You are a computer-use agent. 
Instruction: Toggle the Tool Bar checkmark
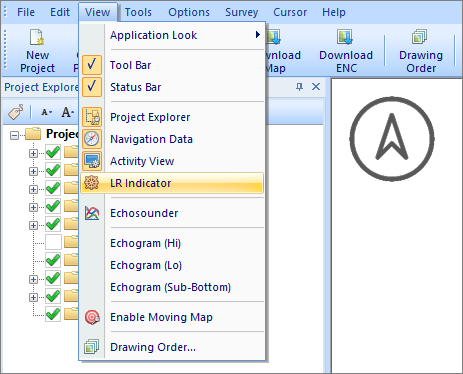pyautogui.click(x=92, y=65)
